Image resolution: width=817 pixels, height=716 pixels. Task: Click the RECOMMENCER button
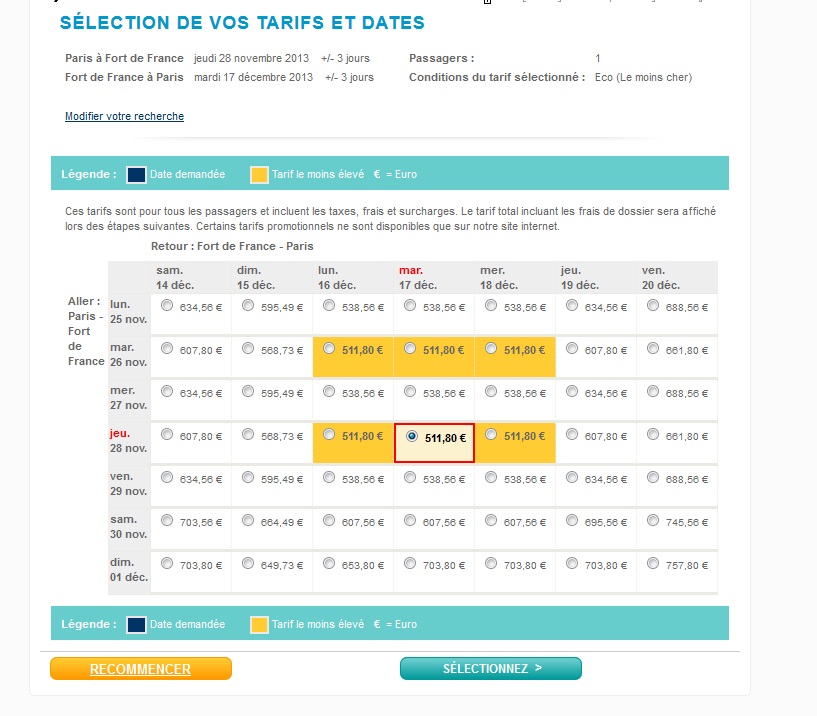(141, 669)
